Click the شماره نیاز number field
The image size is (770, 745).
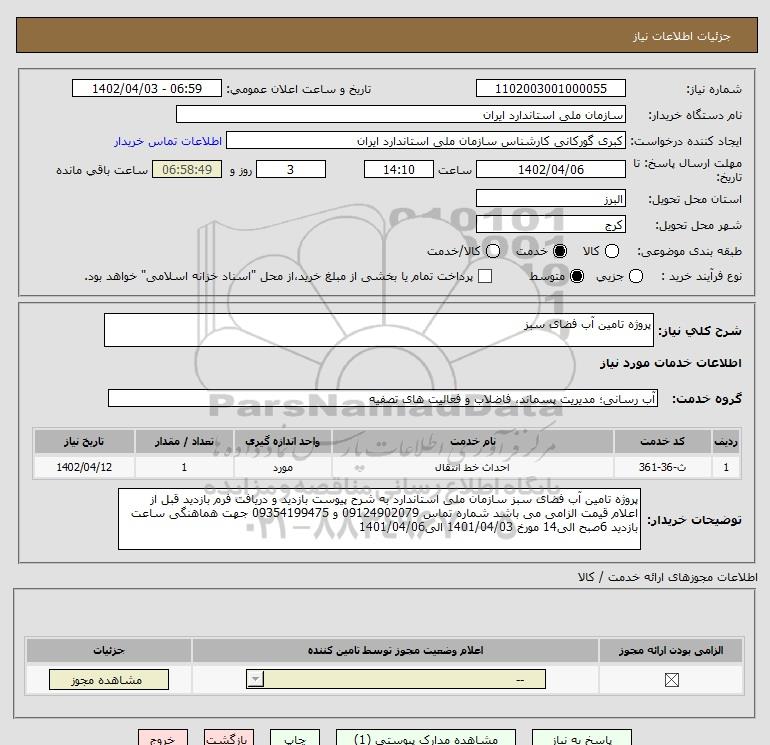550,88
